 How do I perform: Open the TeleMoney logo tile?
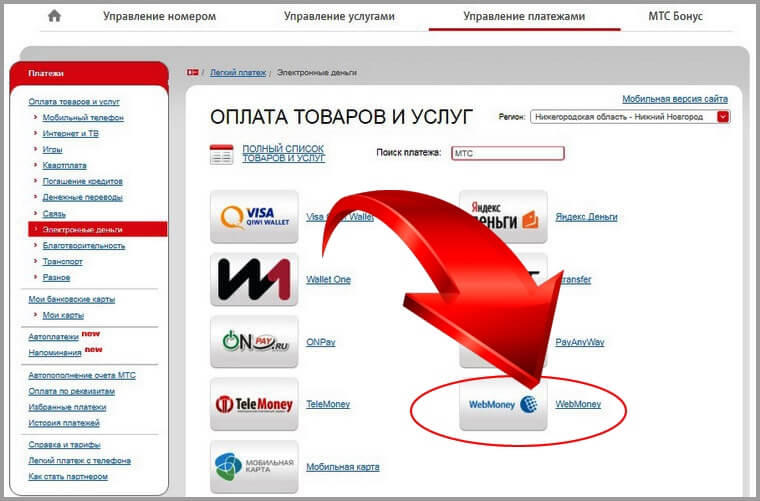[x=254, y=404]
